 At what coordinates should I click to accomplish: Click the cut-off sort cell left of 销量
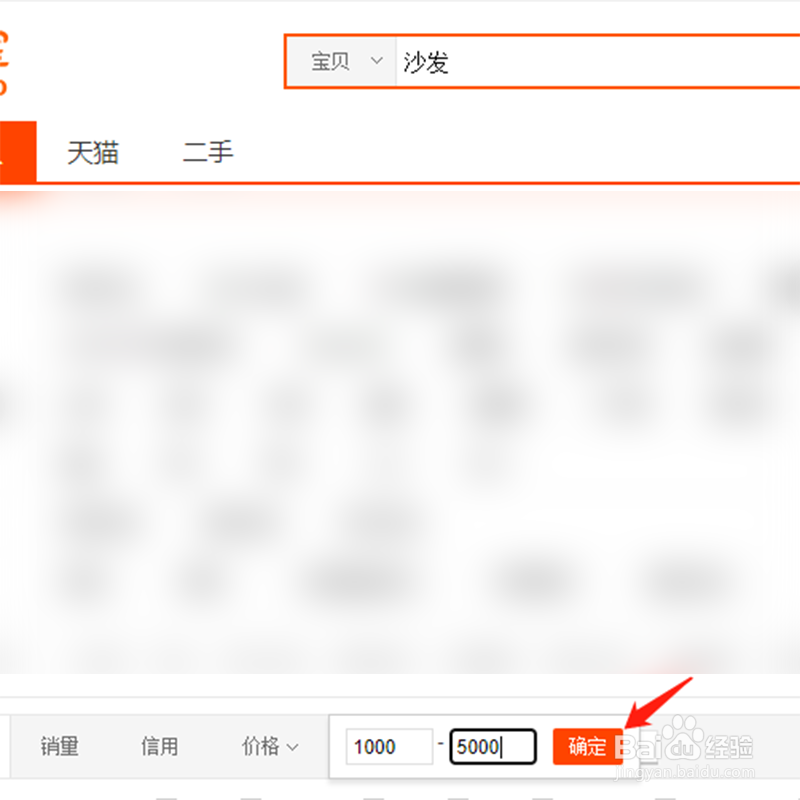(x=5, y=747)
